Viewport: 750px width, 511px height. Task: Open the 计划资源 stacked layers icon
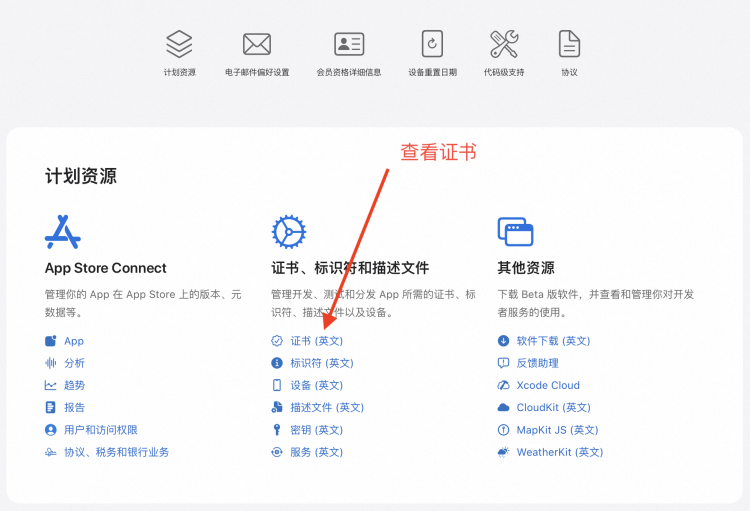pos(179,44)
